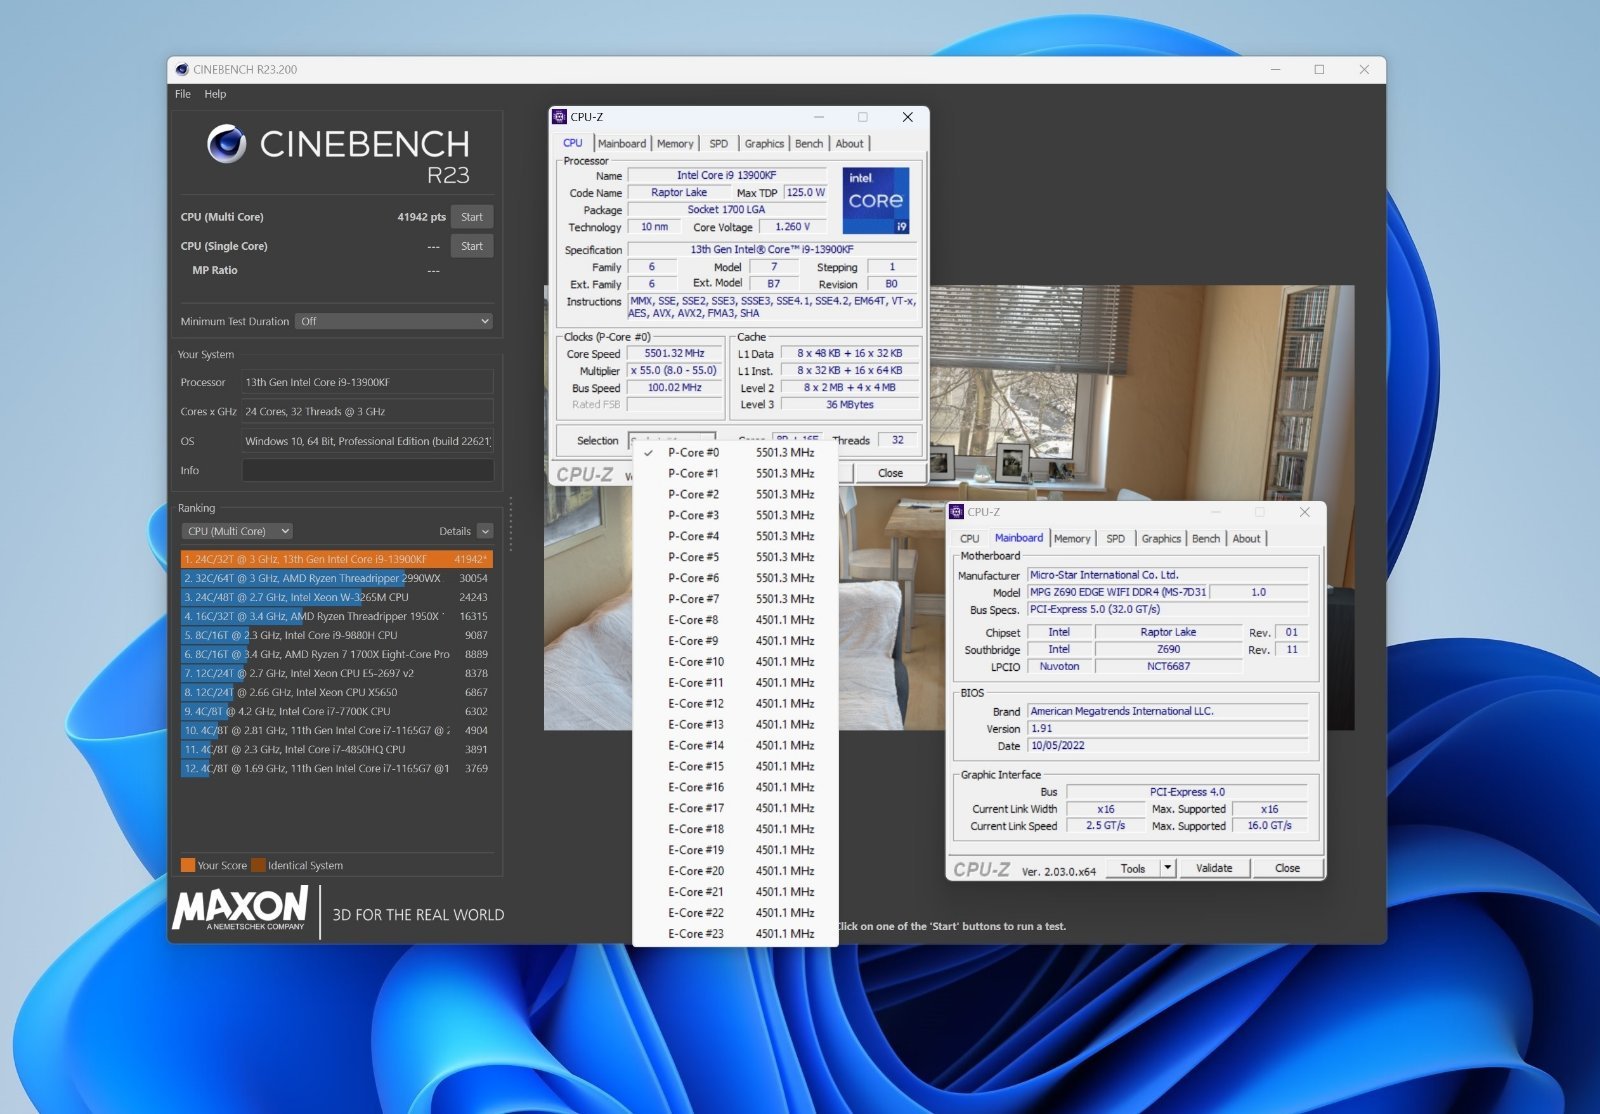
Task: Click the motherboard Model field MPG Z690 EDGE
Action: pos(1118,592)
